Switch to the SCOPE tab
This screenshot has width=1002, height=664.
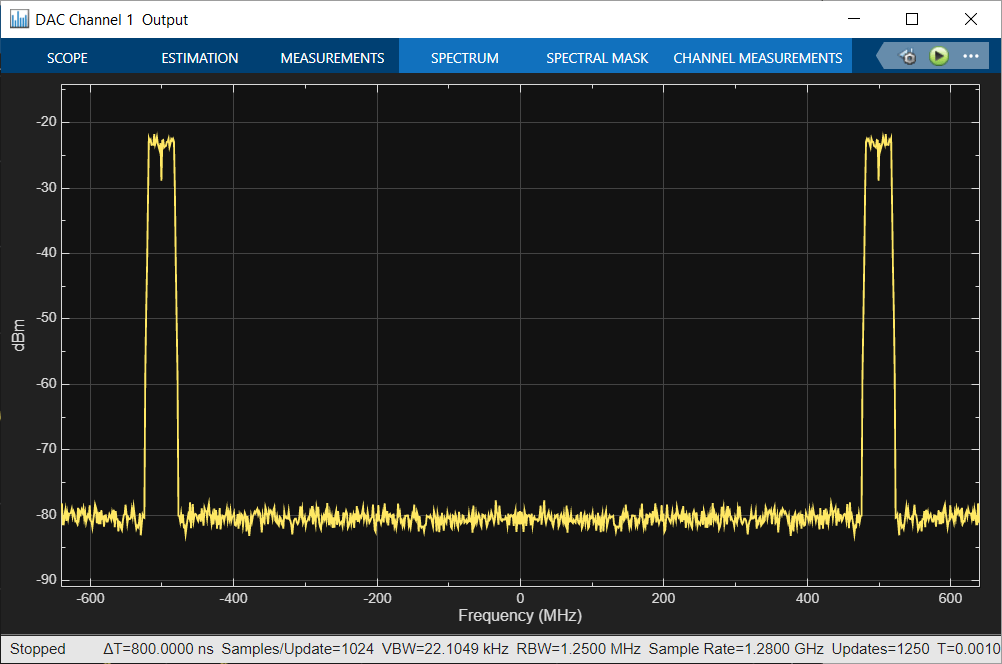[67, 58]
